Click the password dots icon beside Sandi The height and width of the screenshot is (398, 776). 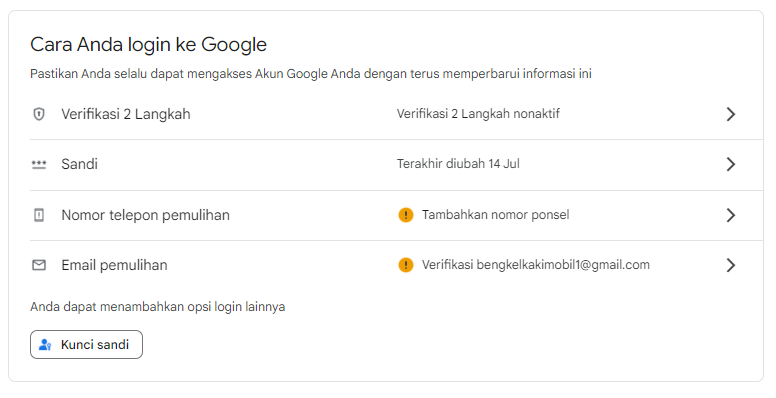(39, 164)
